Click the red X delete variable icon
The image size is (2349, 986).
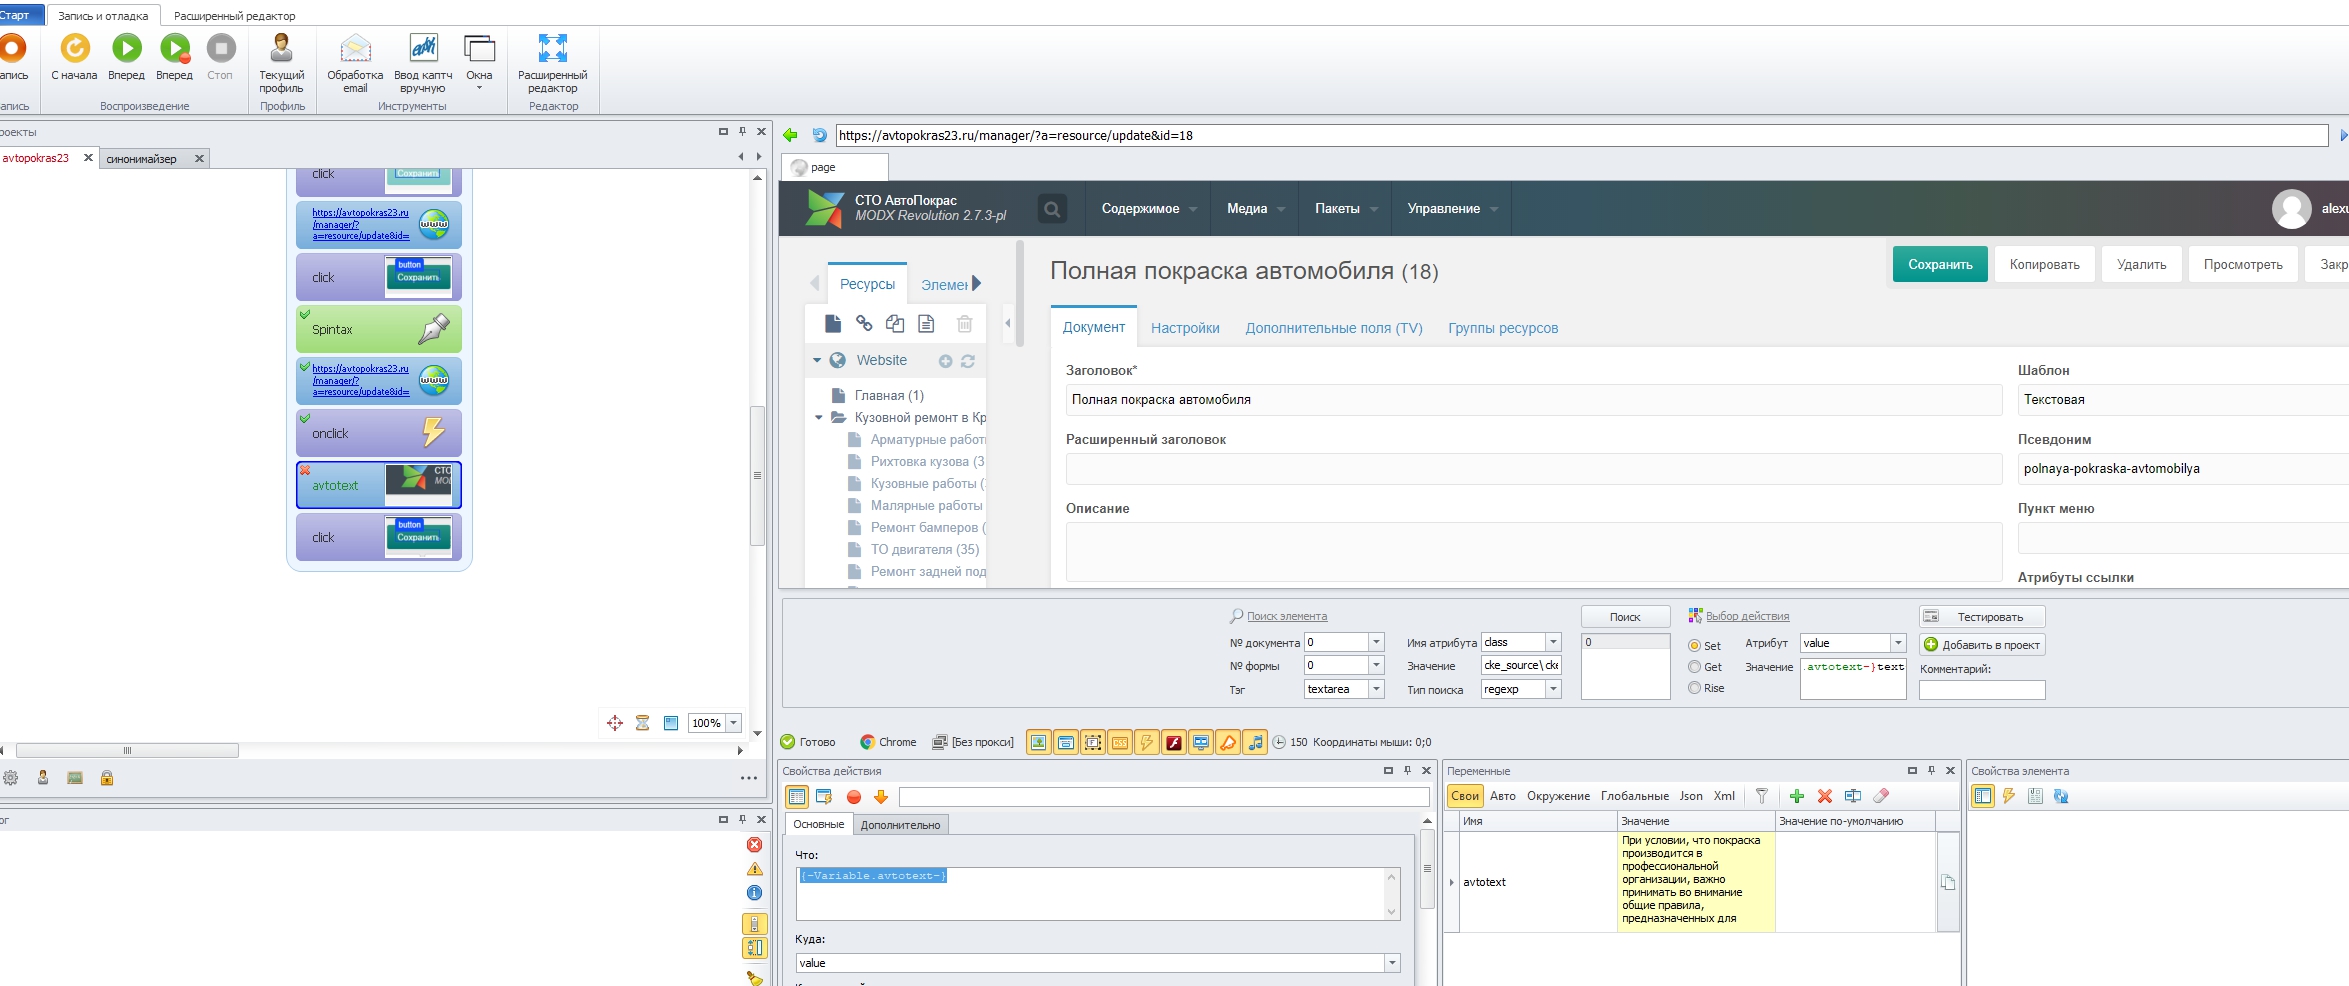click(1824, 797)
